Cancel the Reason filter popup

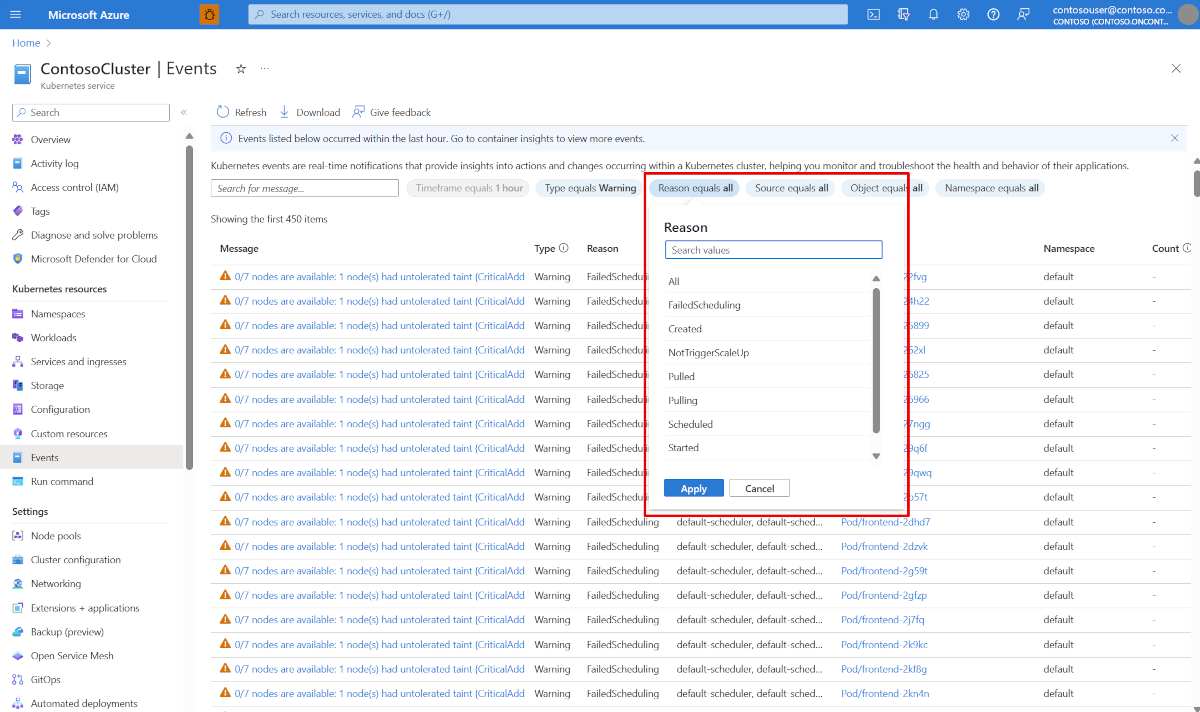(x=759, y=488)
